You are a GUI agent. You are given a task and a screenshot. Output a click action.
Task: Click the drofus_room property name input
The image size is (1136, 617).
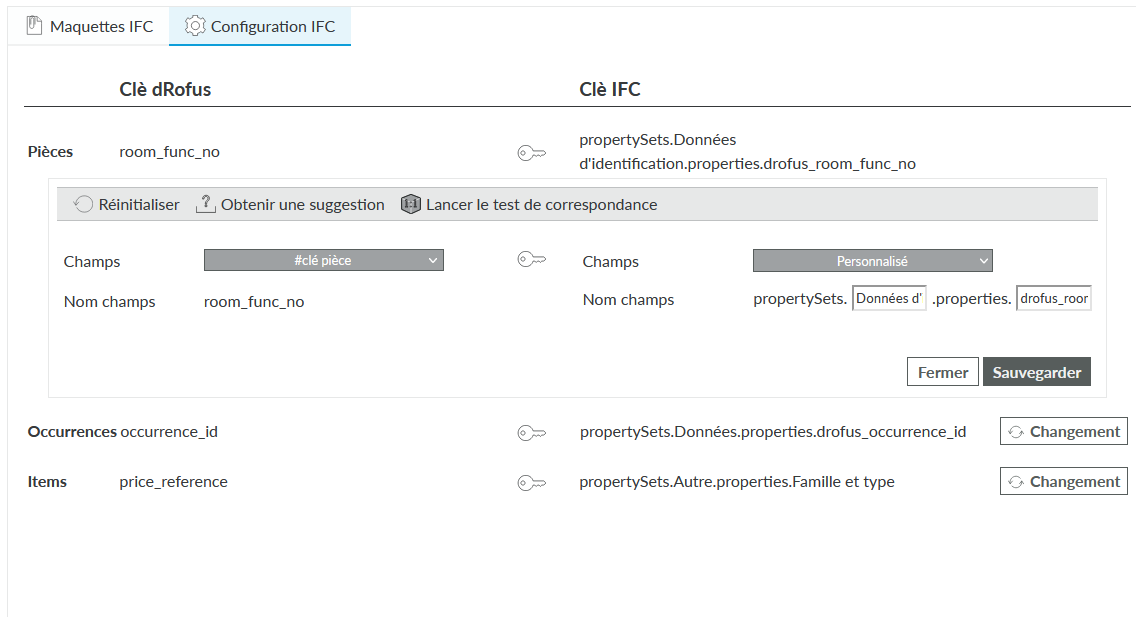coord(1053,299)
